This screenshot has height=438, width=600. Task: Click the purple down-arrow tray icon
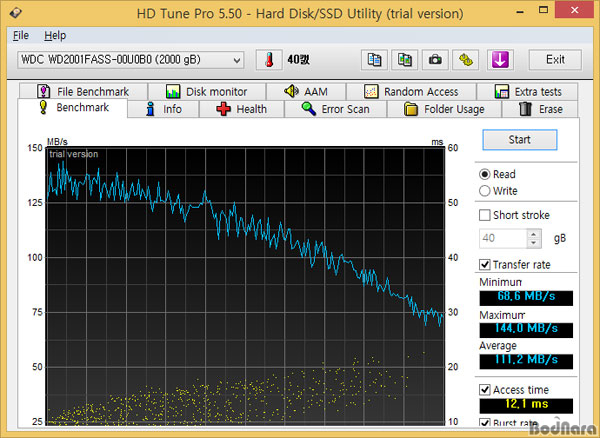(x=500, y=60)
